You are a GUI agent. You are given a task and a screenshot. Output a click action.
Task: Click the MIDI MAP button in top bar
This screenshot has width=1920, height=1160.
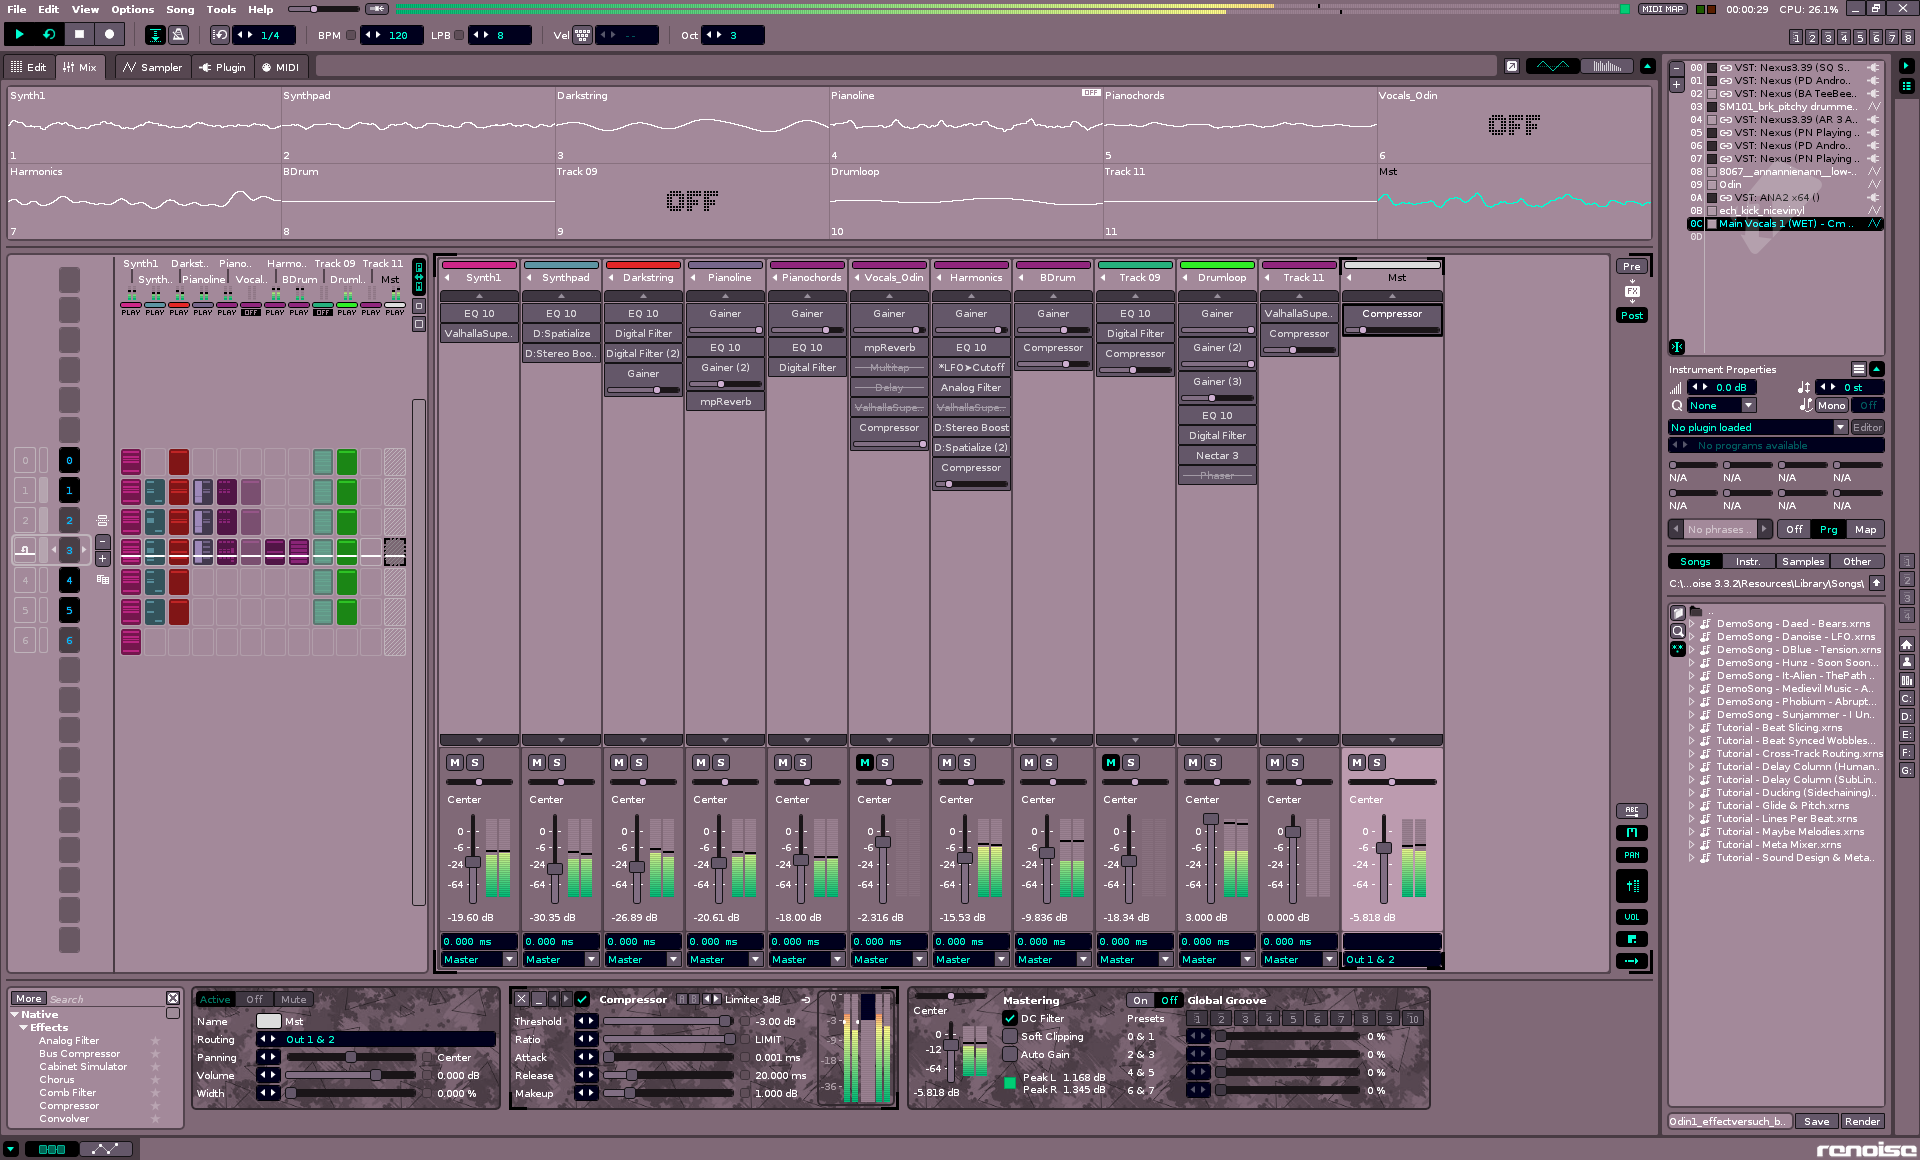click(x=1663, y=9)
